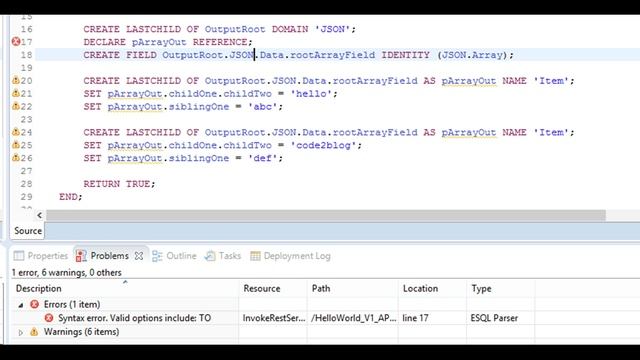The width and height of the screenshot is (640, 360).
Task: Sort by the Location column header
Action: [x=432, y=288]
